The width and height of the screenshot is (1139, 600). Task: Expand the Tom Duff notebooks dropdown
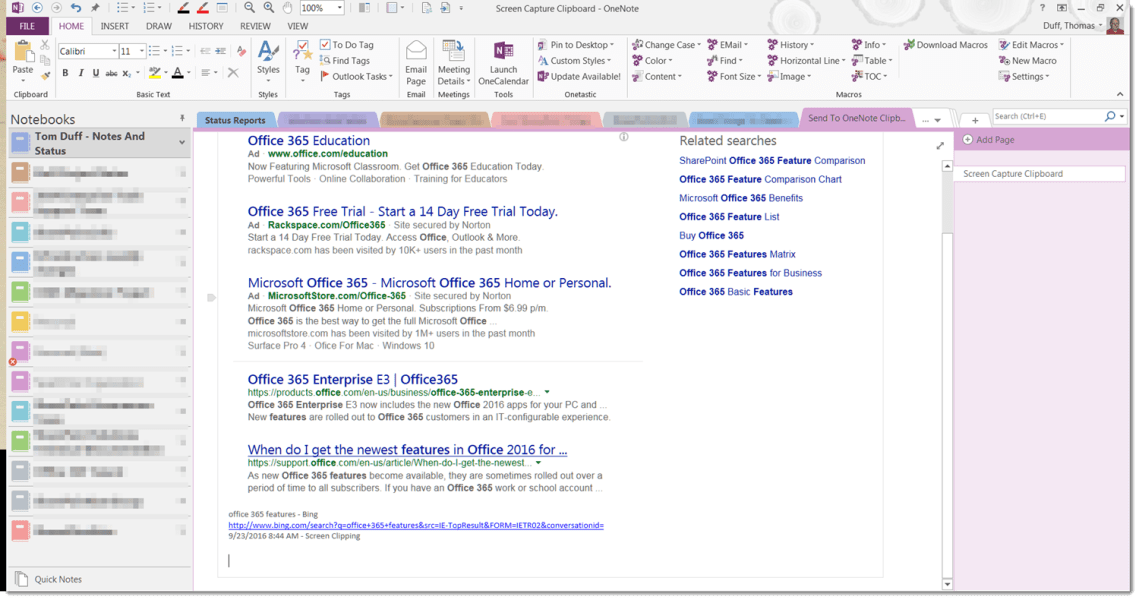pos(183,140)
